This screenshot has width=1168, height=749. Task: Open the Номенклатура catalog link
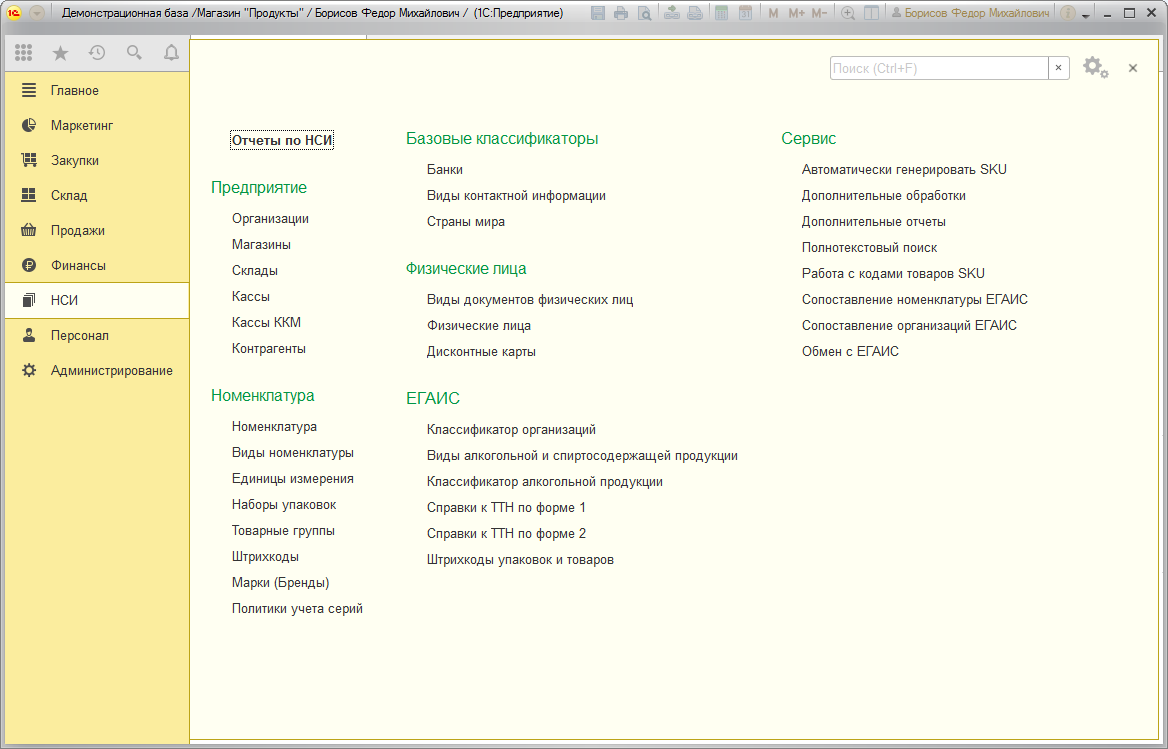pyautogui.click(x=274, y=427)
